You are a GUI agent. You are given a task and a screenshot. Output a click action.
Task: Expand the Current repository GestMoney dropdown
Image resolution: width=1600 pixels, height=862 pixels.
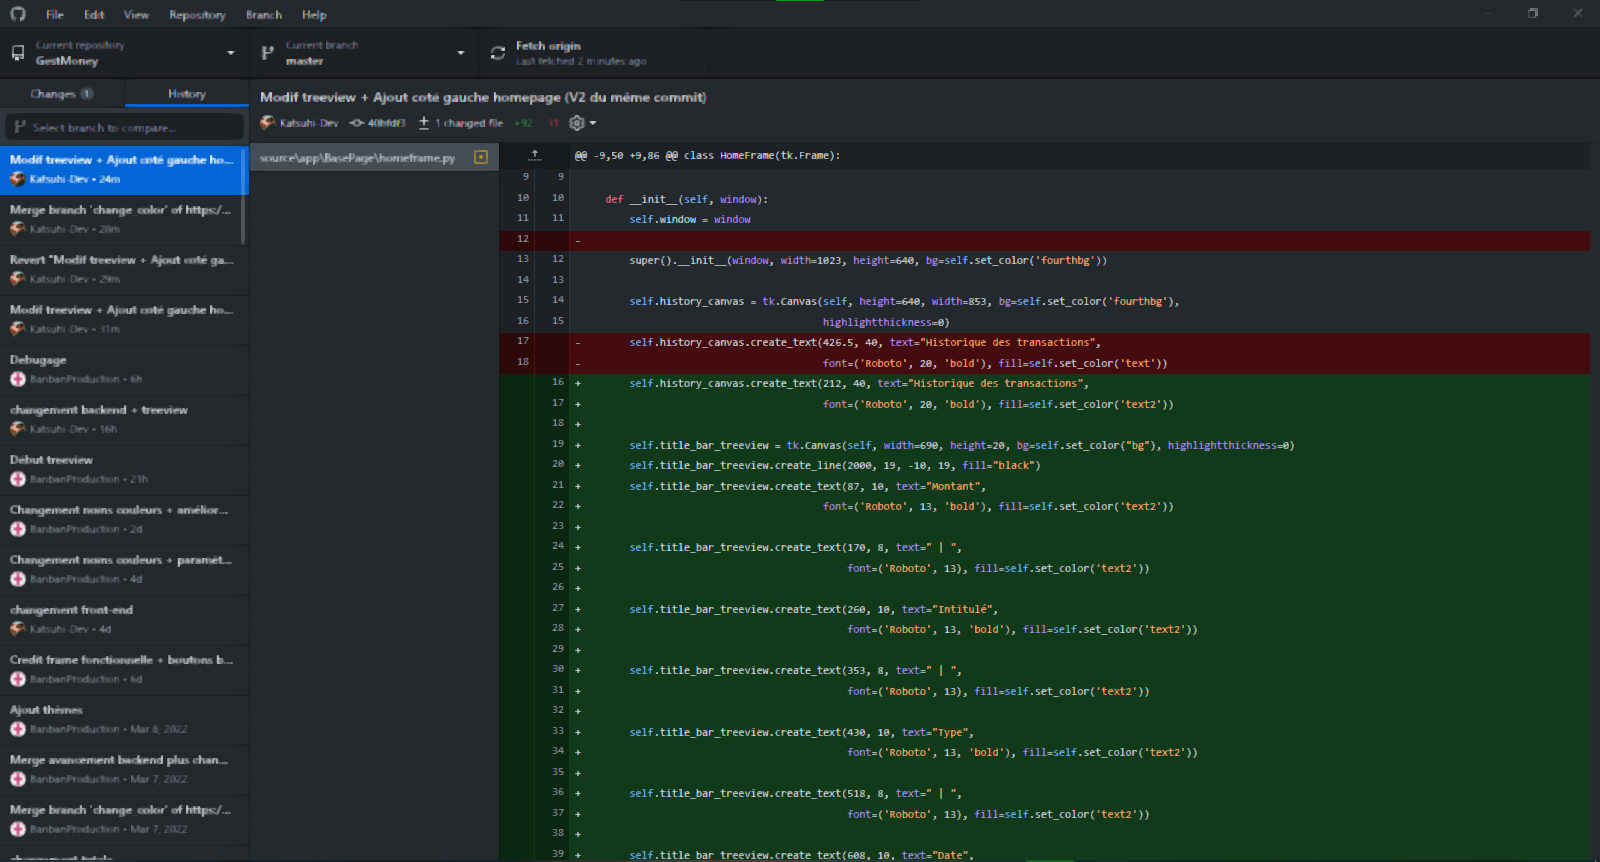tap(124, 53)
